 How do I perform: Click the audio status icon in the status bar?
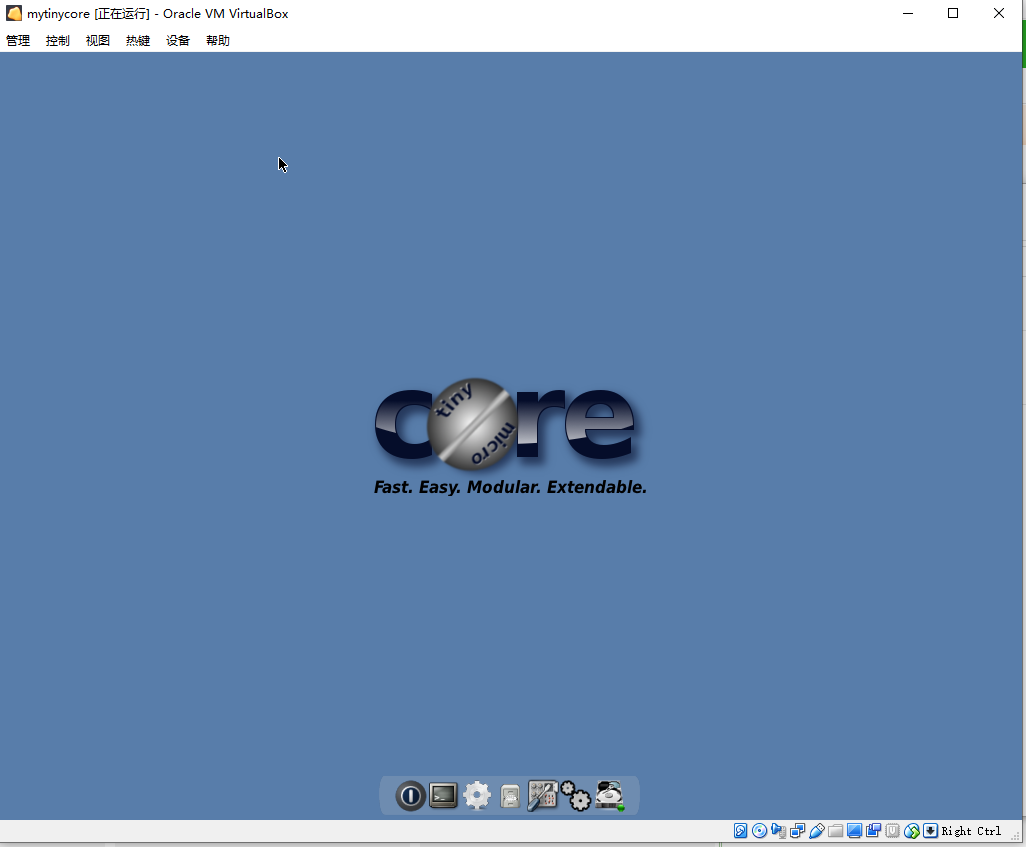pyautogui.click(x=778, y=830)
